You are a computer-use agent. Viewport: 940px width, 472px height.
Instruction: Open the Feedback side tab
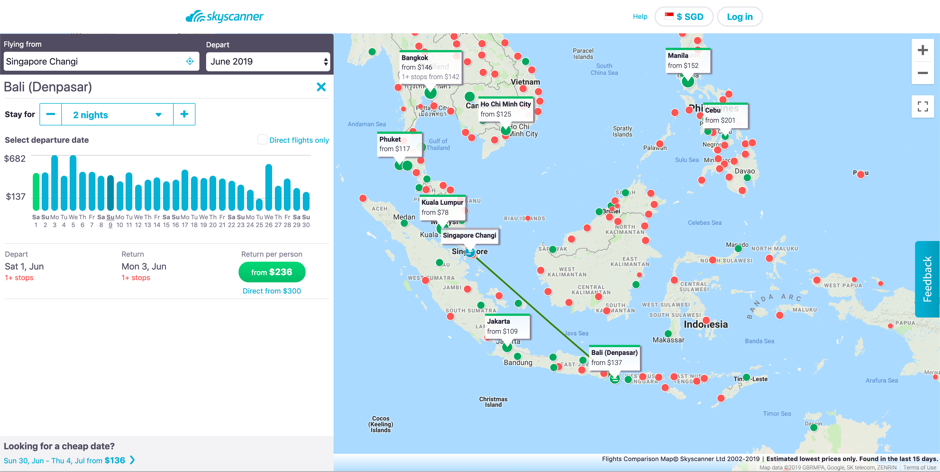tap(927, 279)
